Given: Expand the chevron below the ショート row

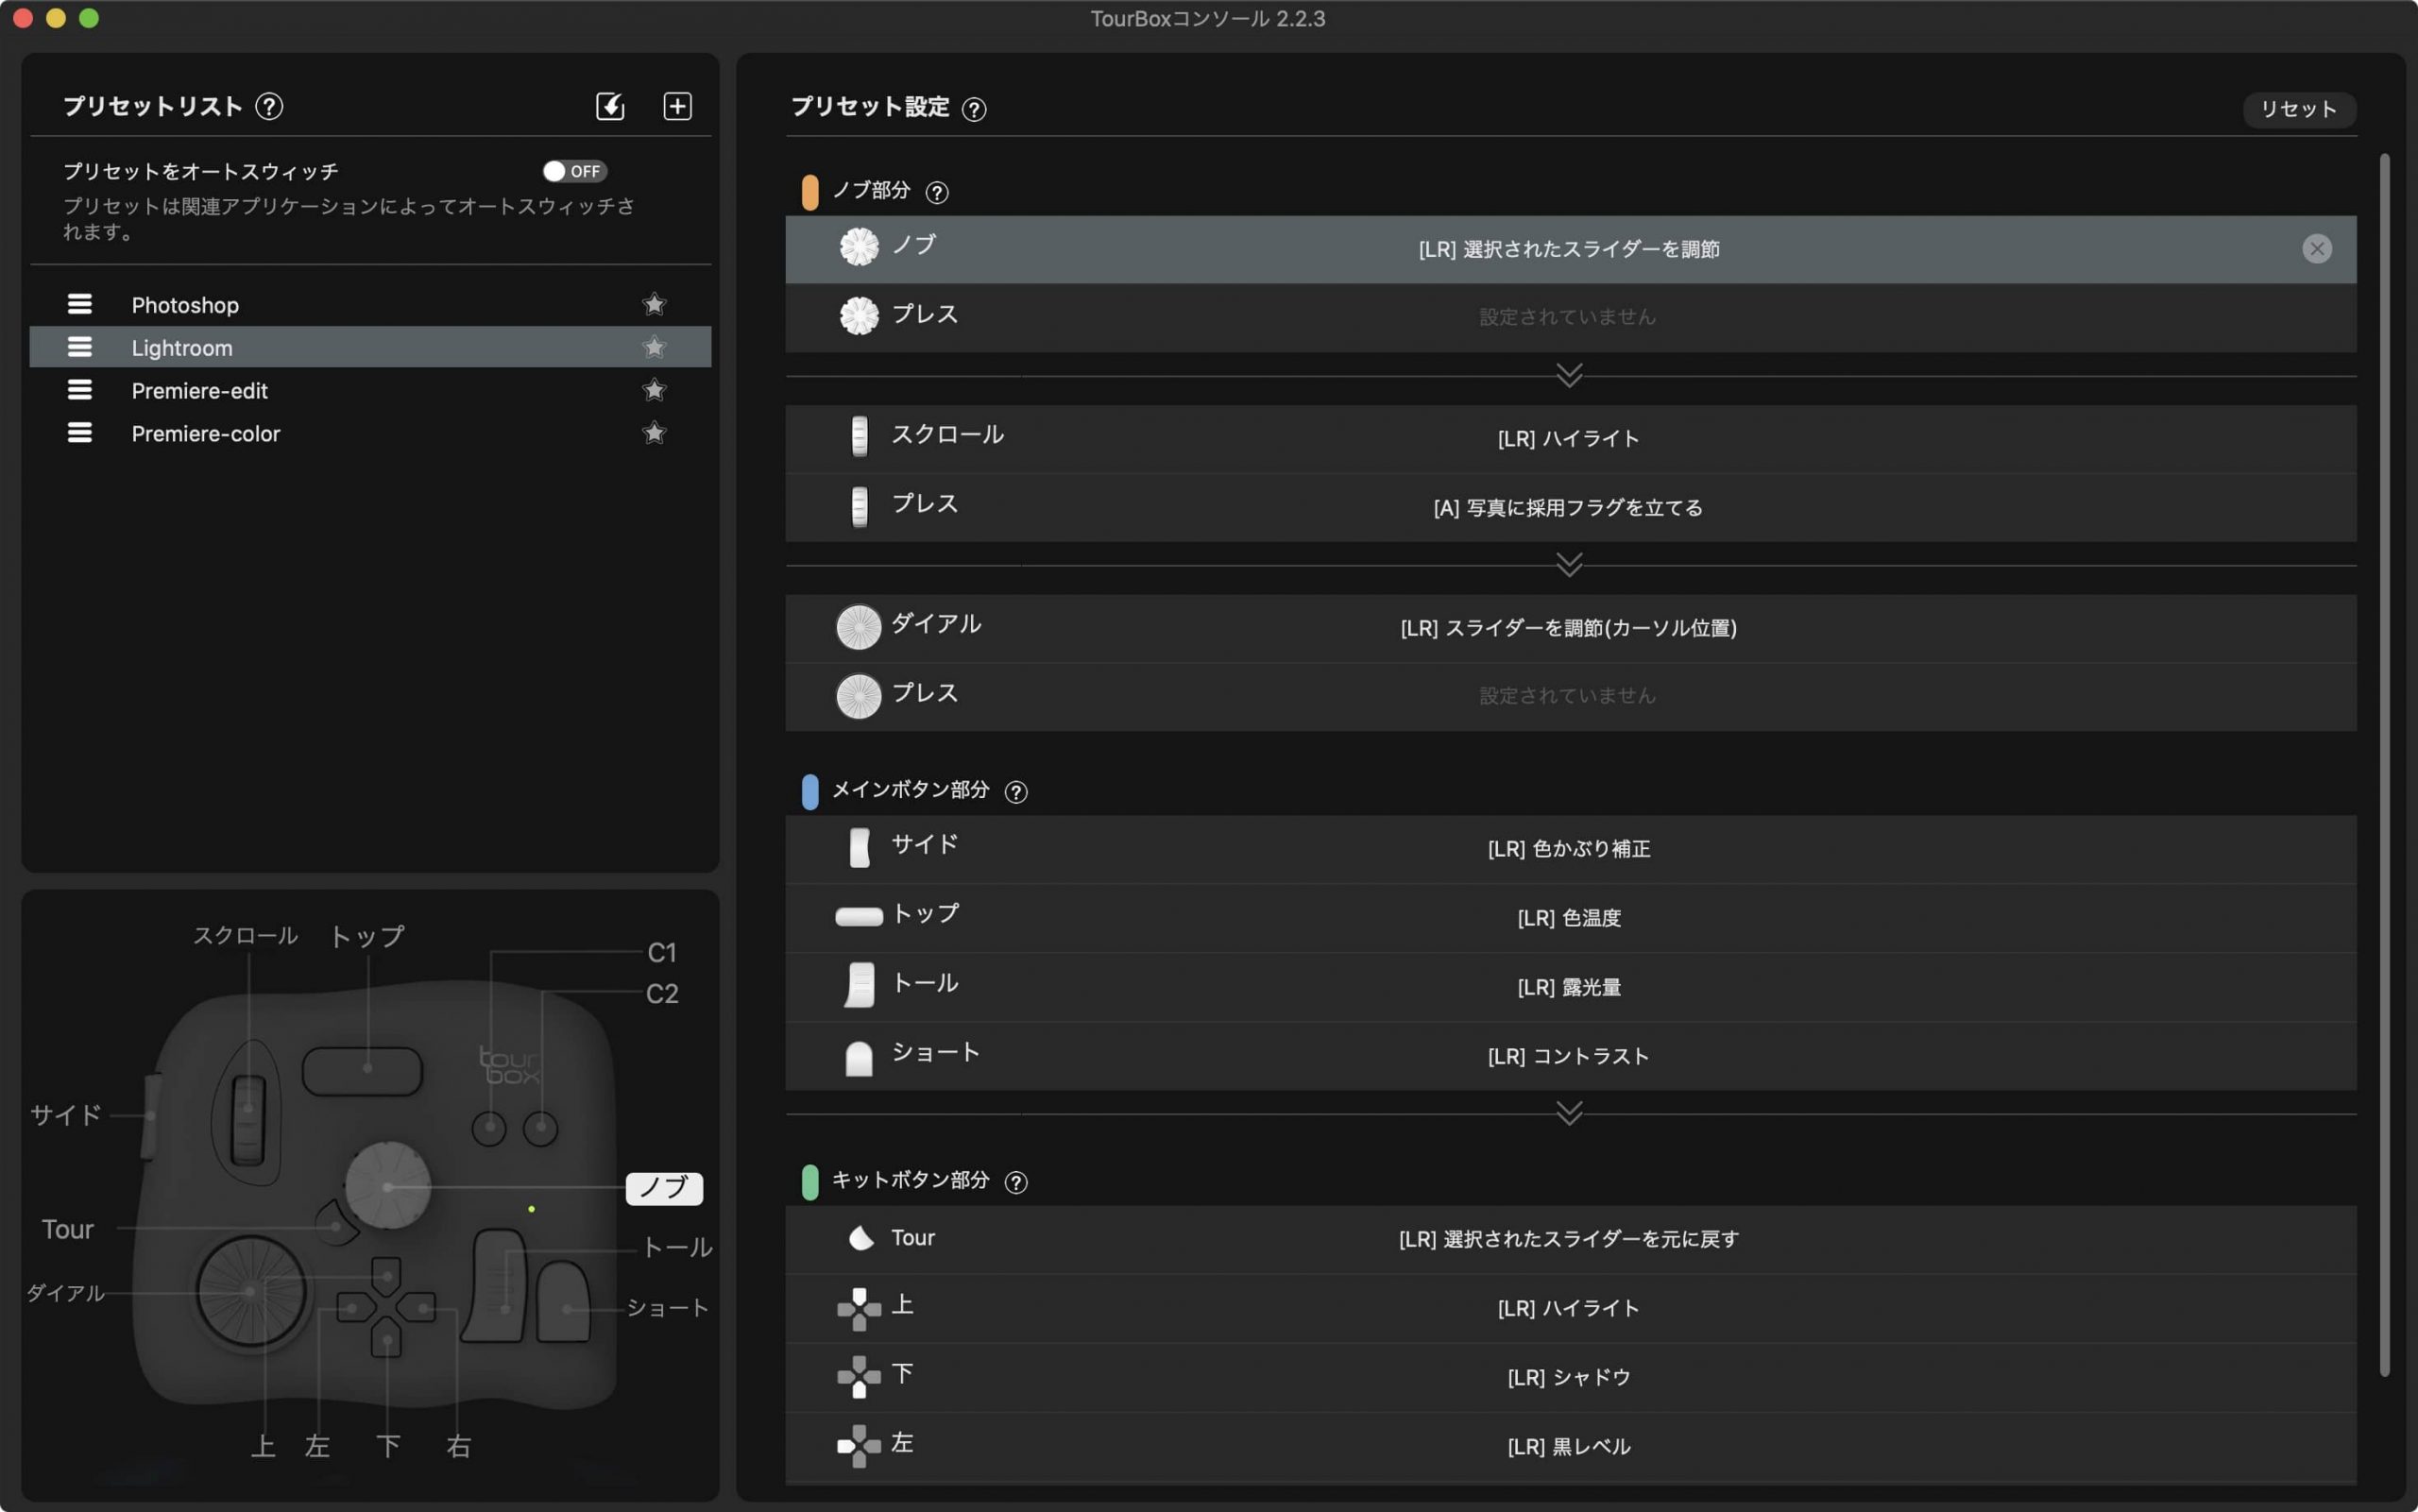Looking at the screenshot, I should [x=1569, y=1113].
